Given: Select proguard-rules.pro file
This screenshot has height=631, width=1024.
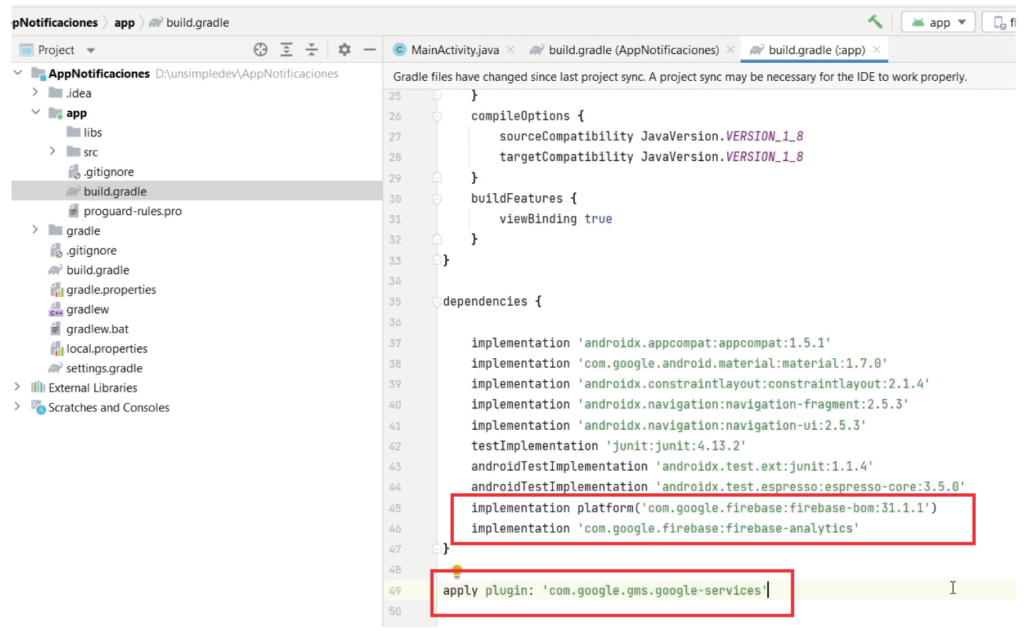Looking at the screenshot, I should 132,211.
